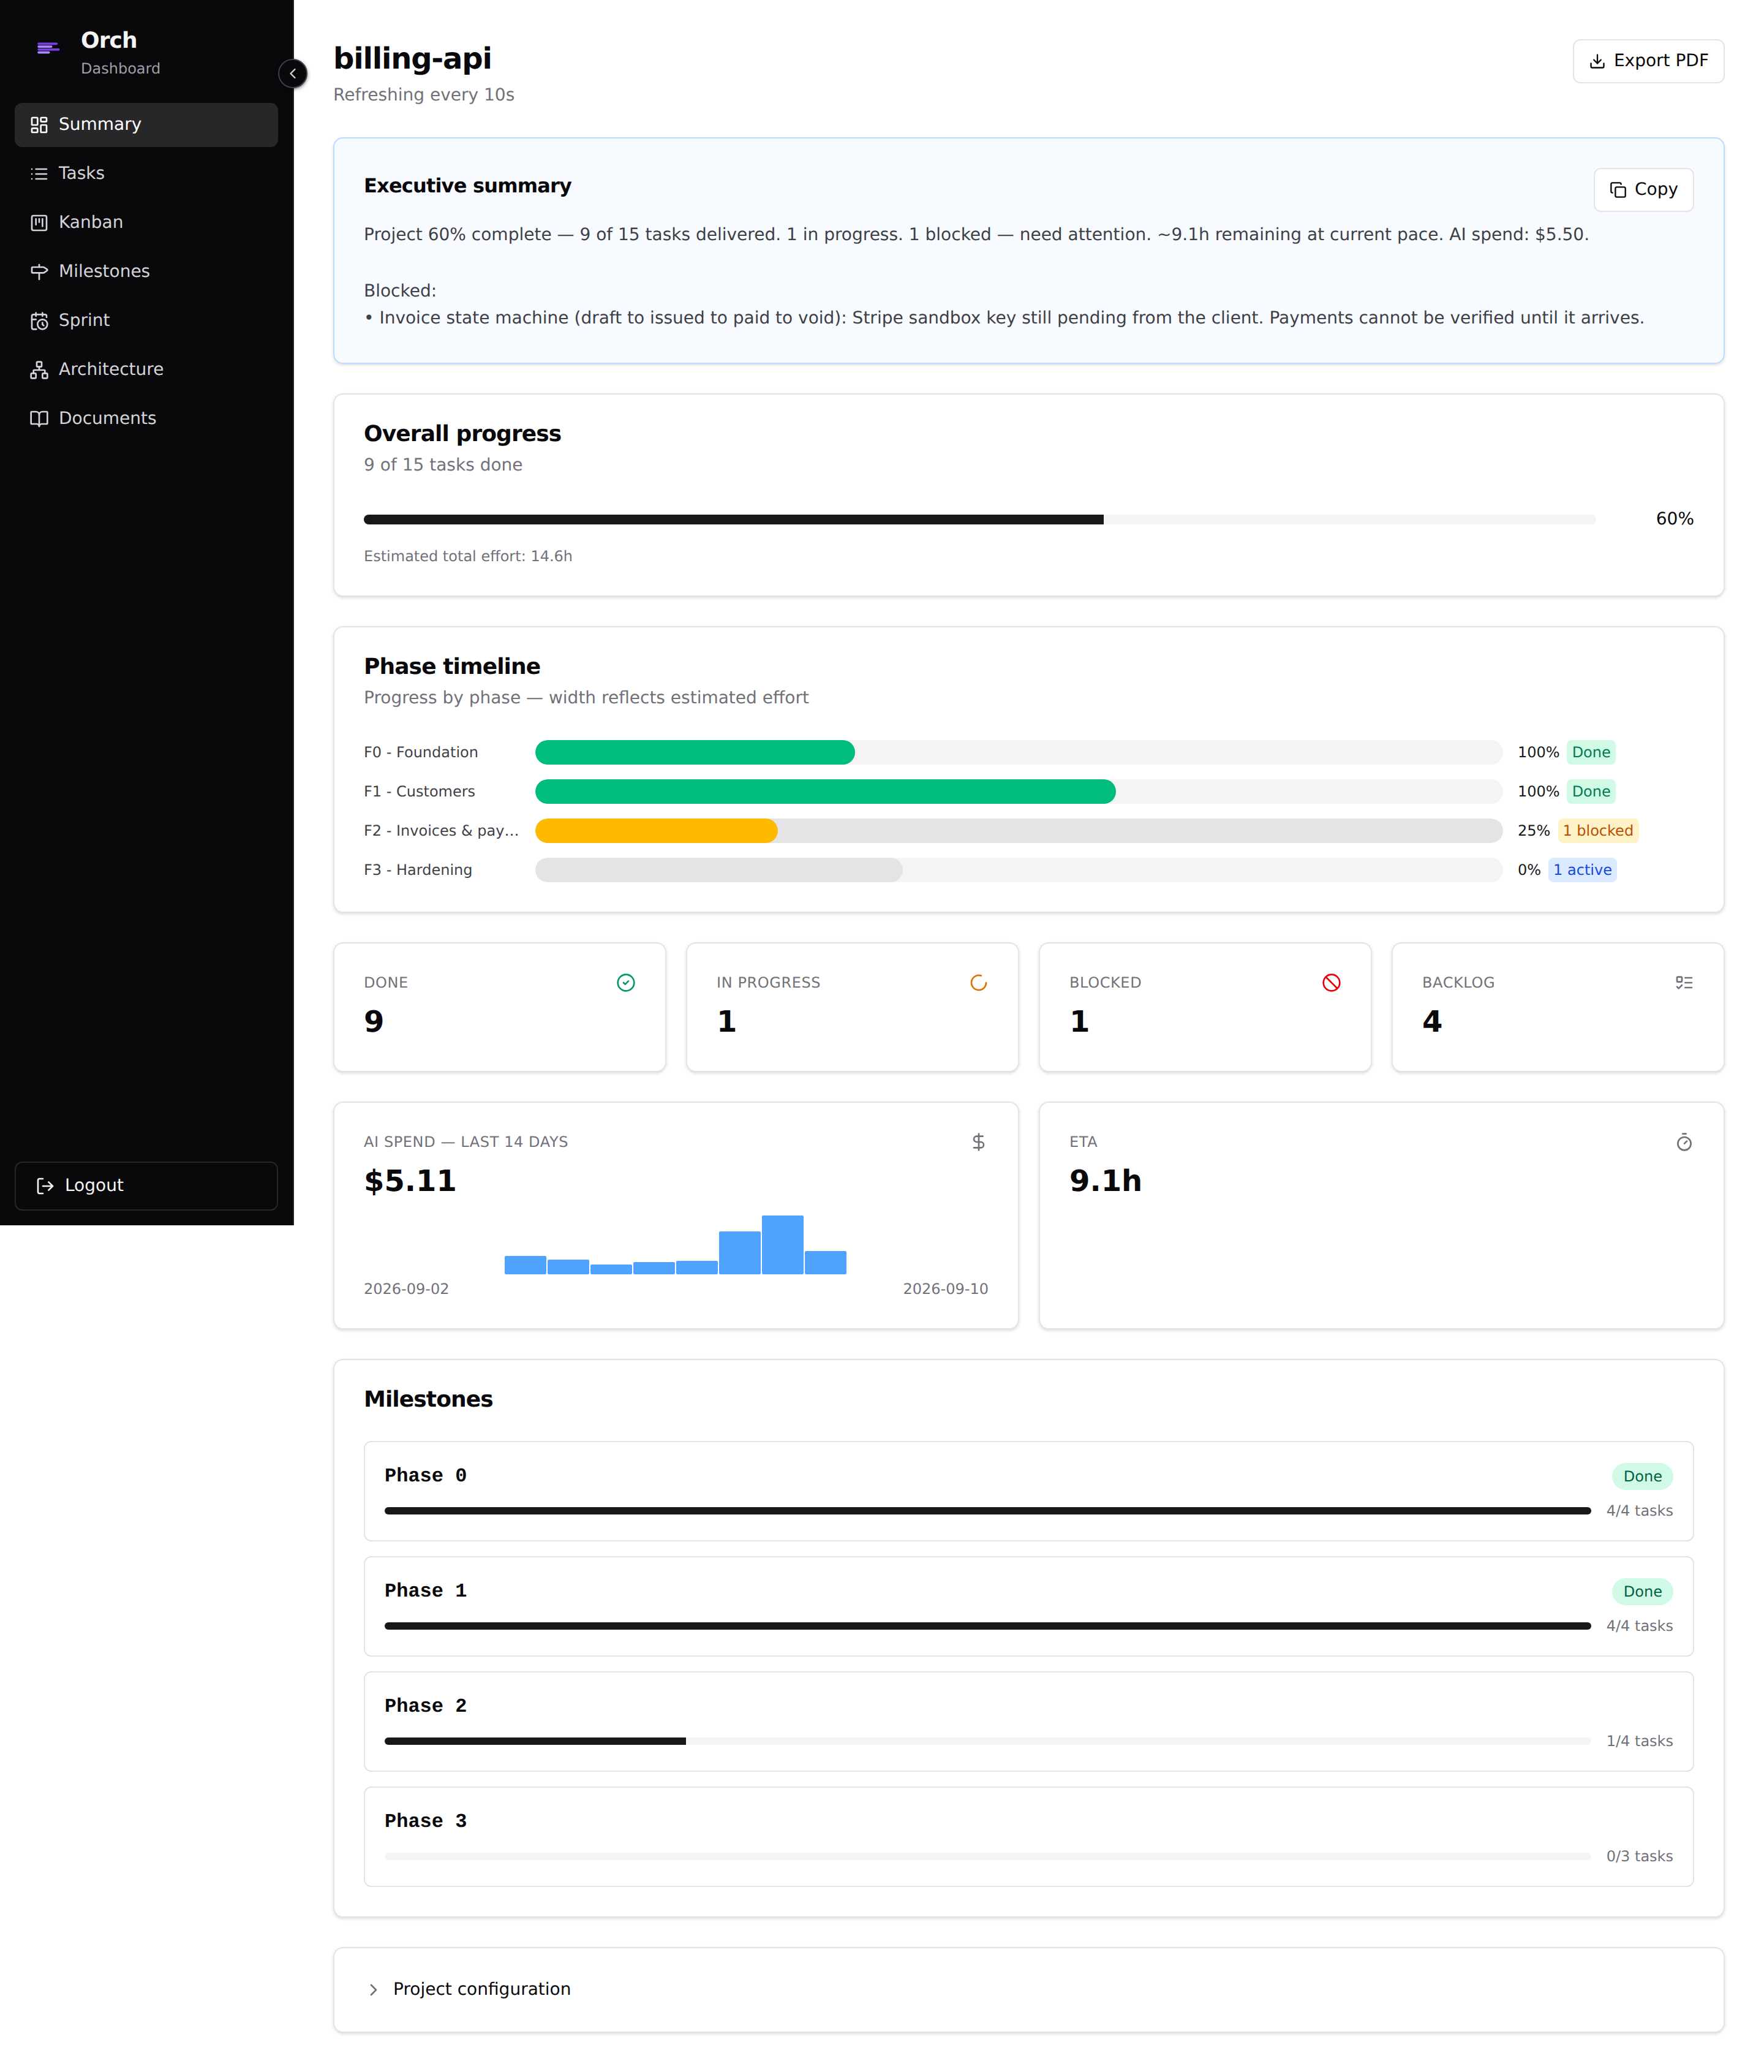Click the Logout arrow icon

coord(45,1186)
